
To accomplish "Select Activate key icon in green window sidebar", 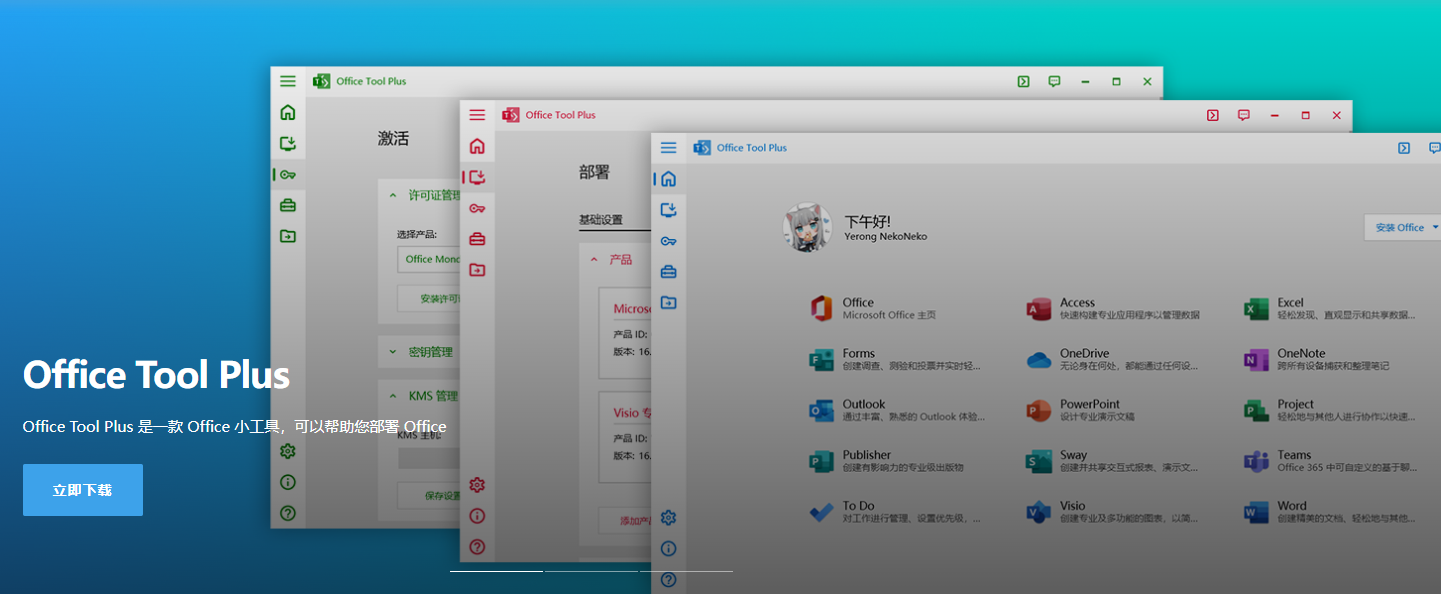I will [x=288, y=174].
